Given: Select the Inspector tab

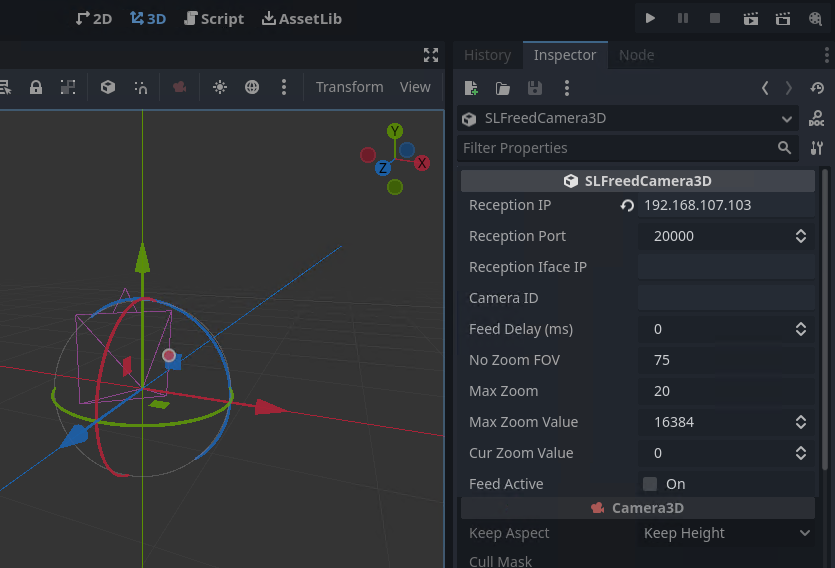Looking at the screenshot, I should coord(565,55).
